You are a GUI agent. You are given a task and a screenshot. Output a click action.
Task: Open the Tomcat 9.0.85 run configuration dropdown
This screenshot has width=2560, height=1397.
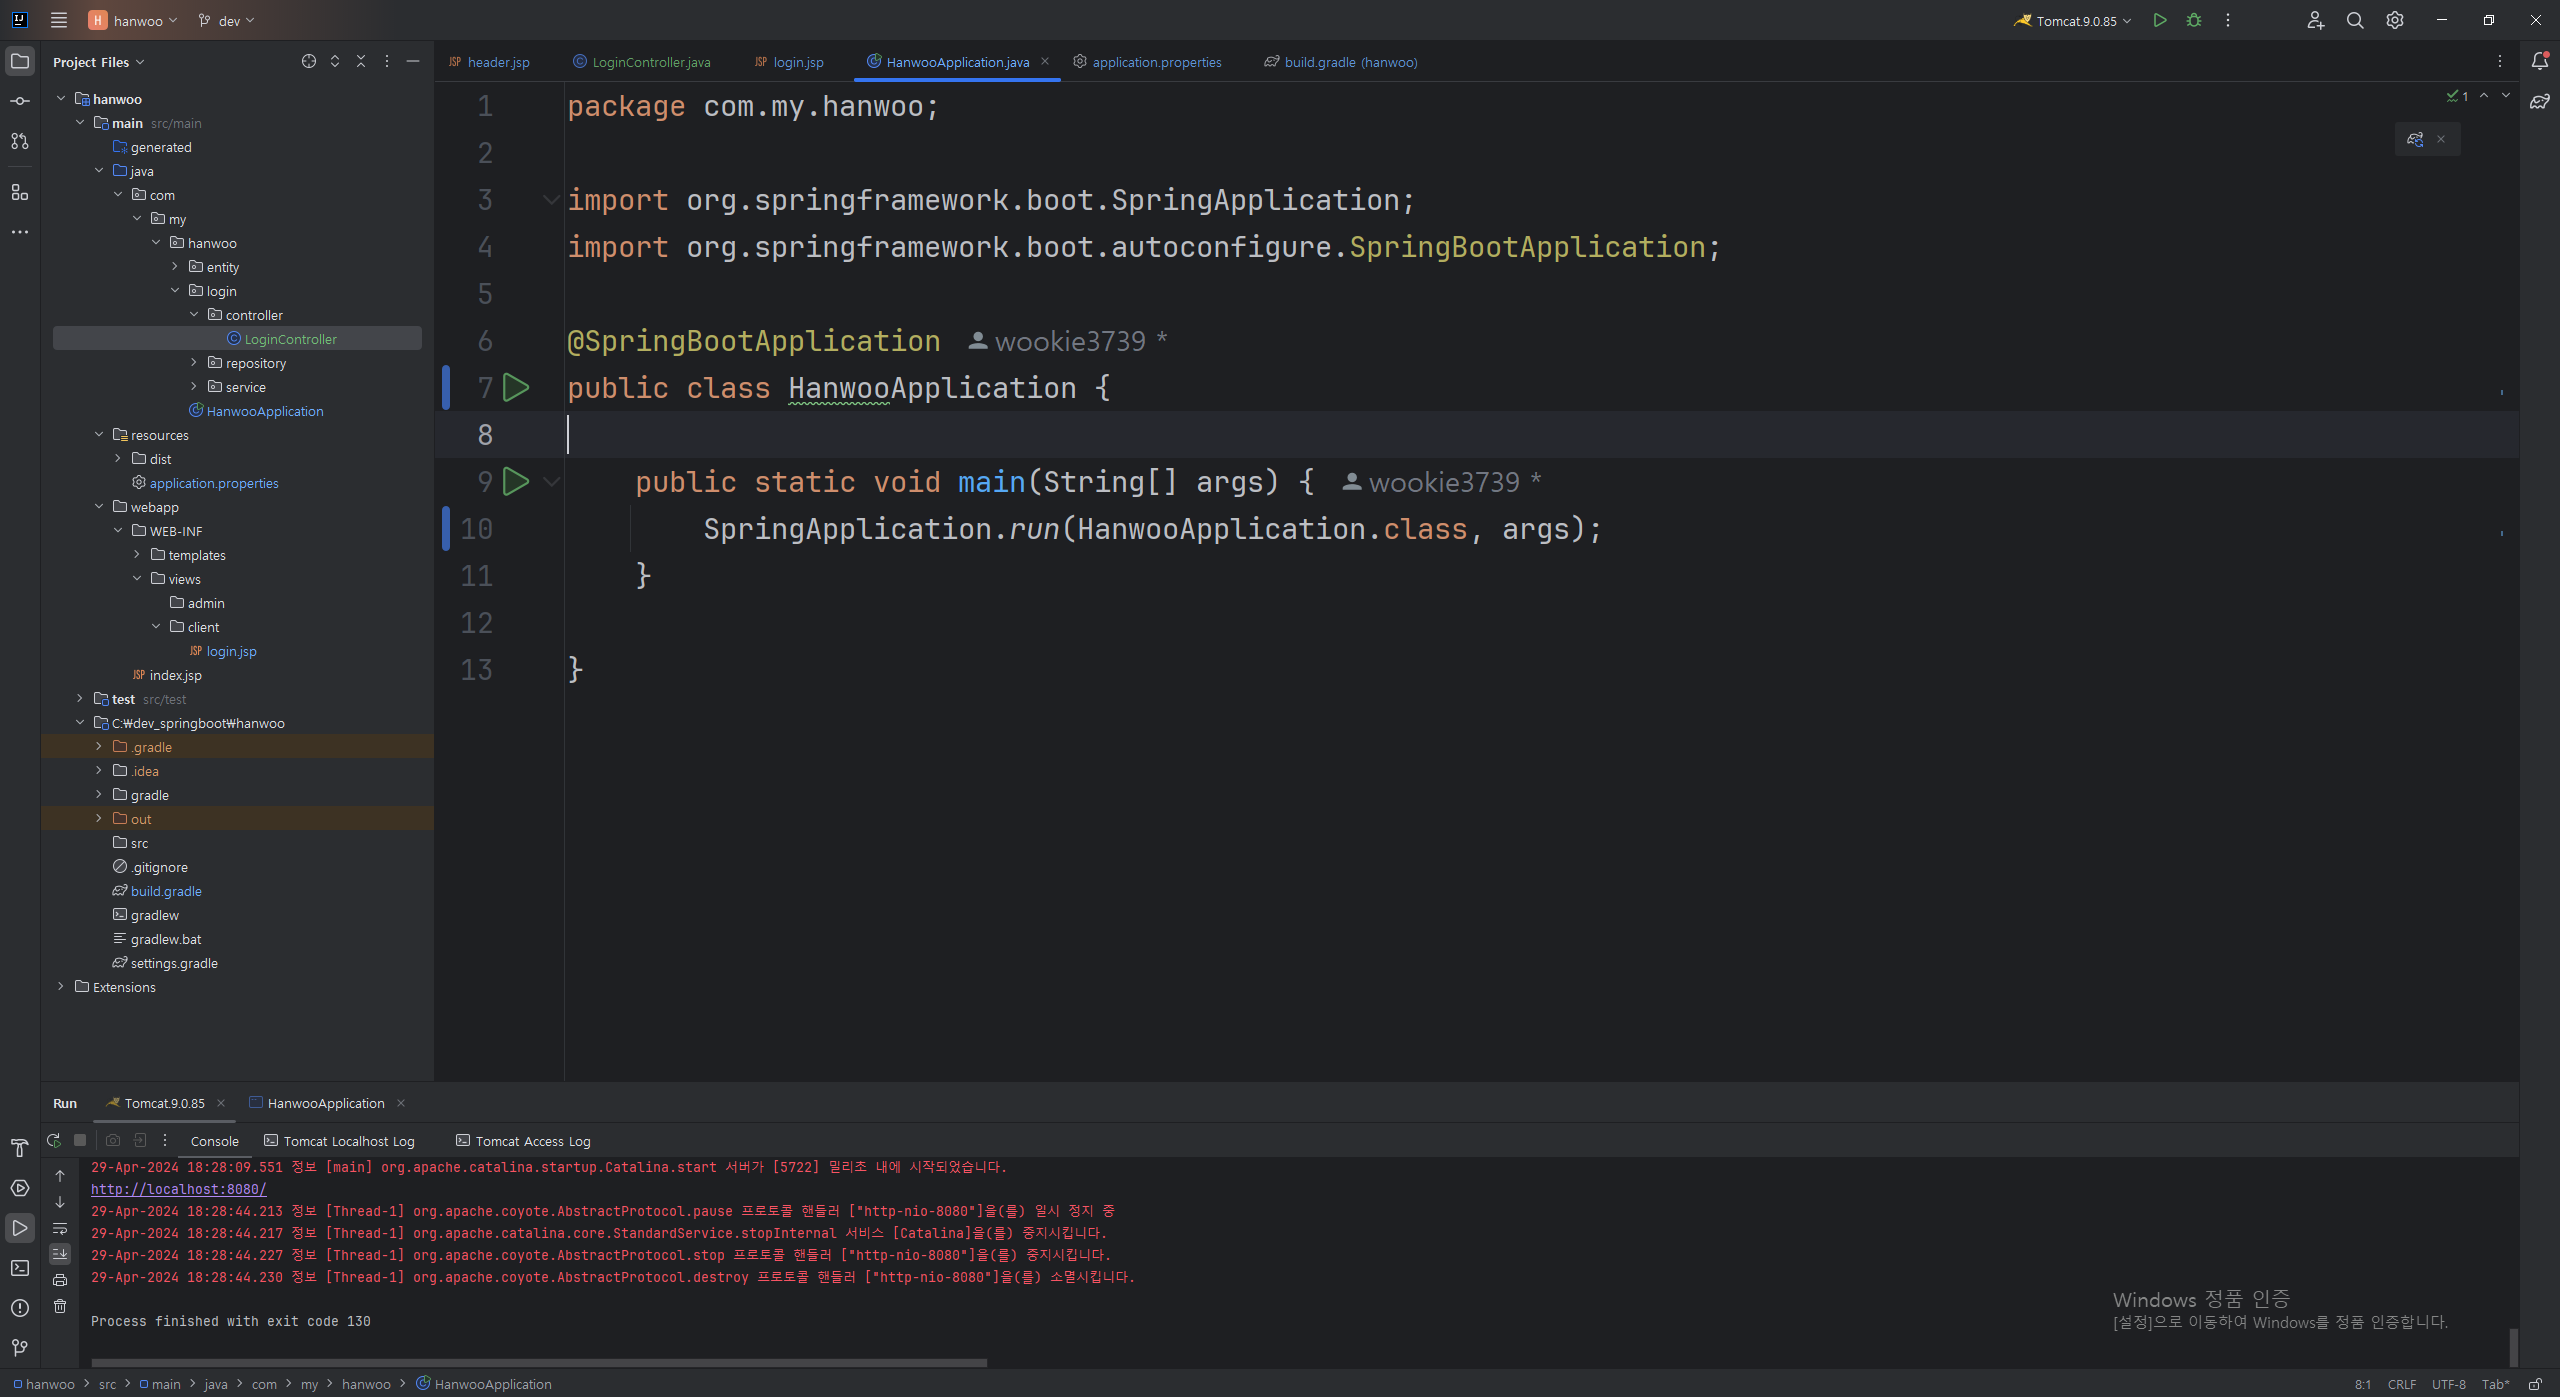[x=2075, y=20]
